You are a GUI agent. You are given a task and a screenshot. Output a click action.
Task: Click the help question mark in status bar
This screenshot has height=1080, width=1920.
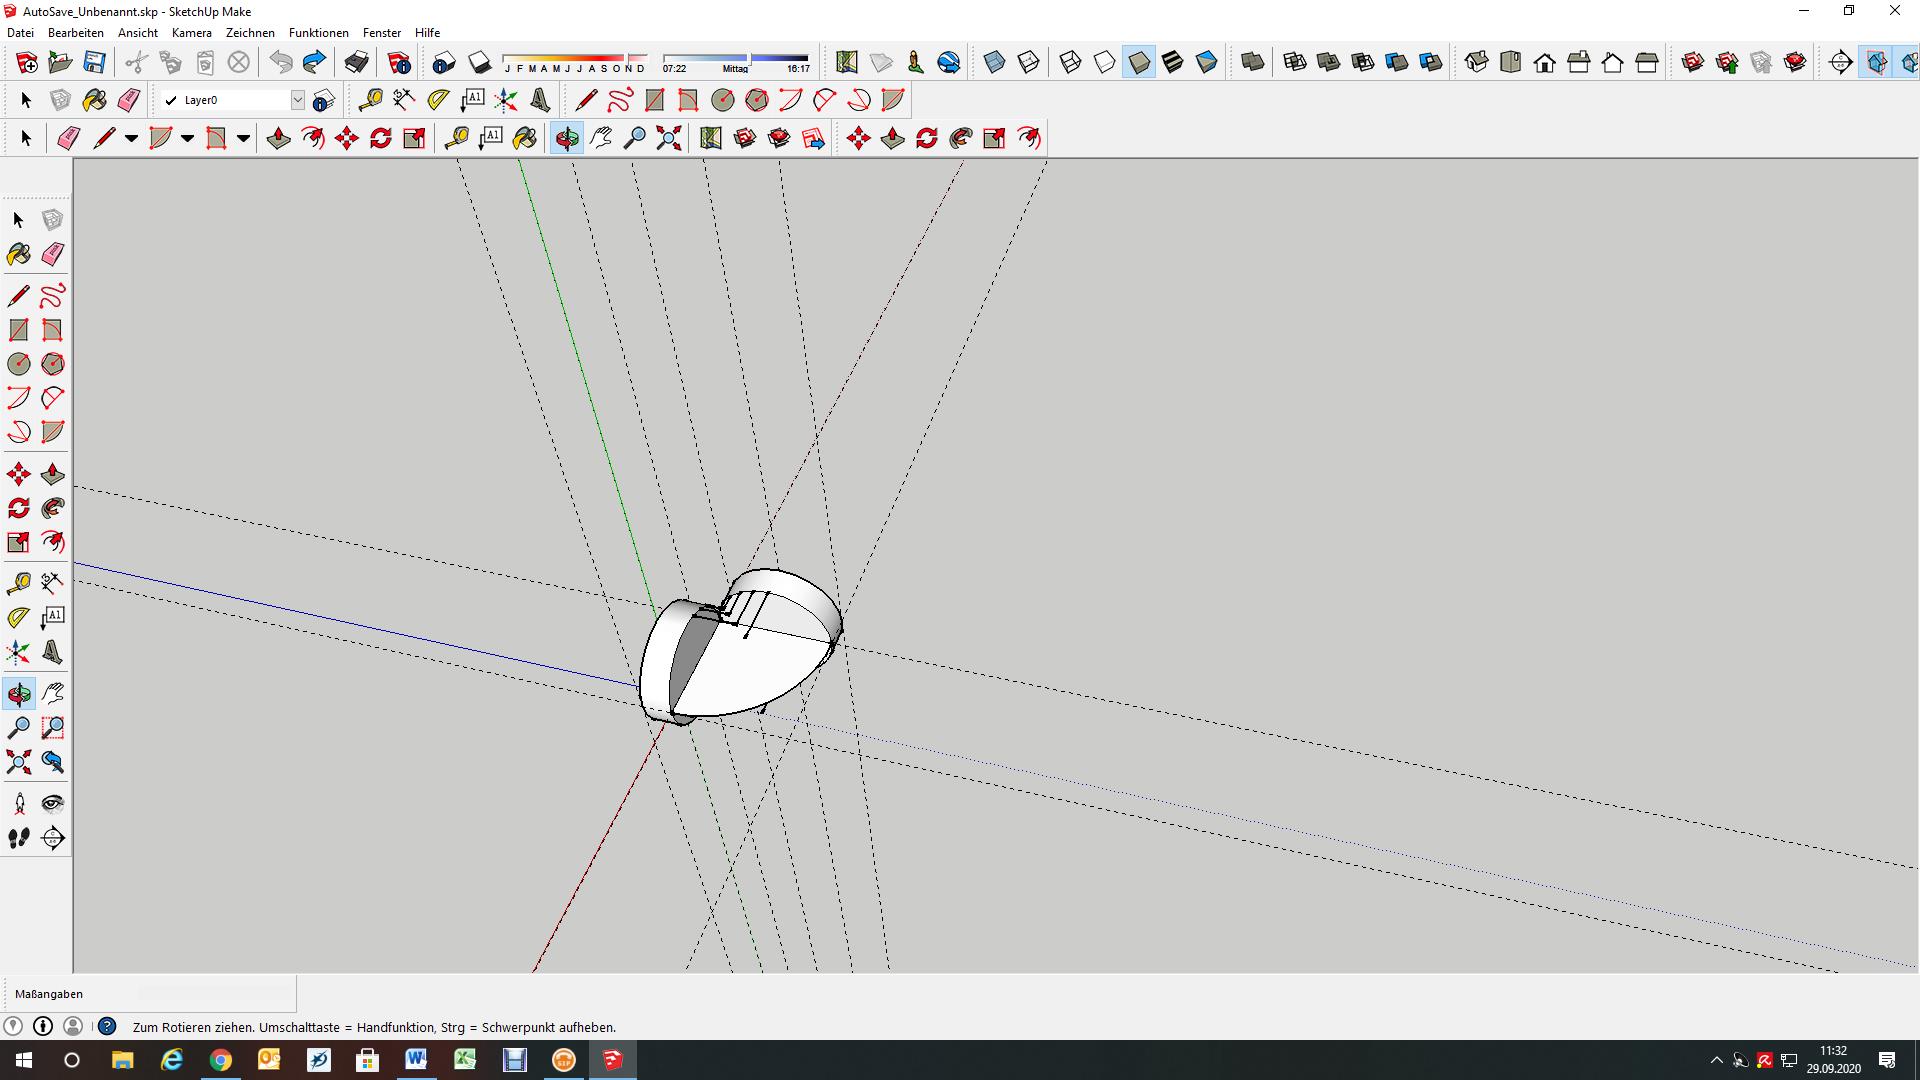pos(107,1026)
